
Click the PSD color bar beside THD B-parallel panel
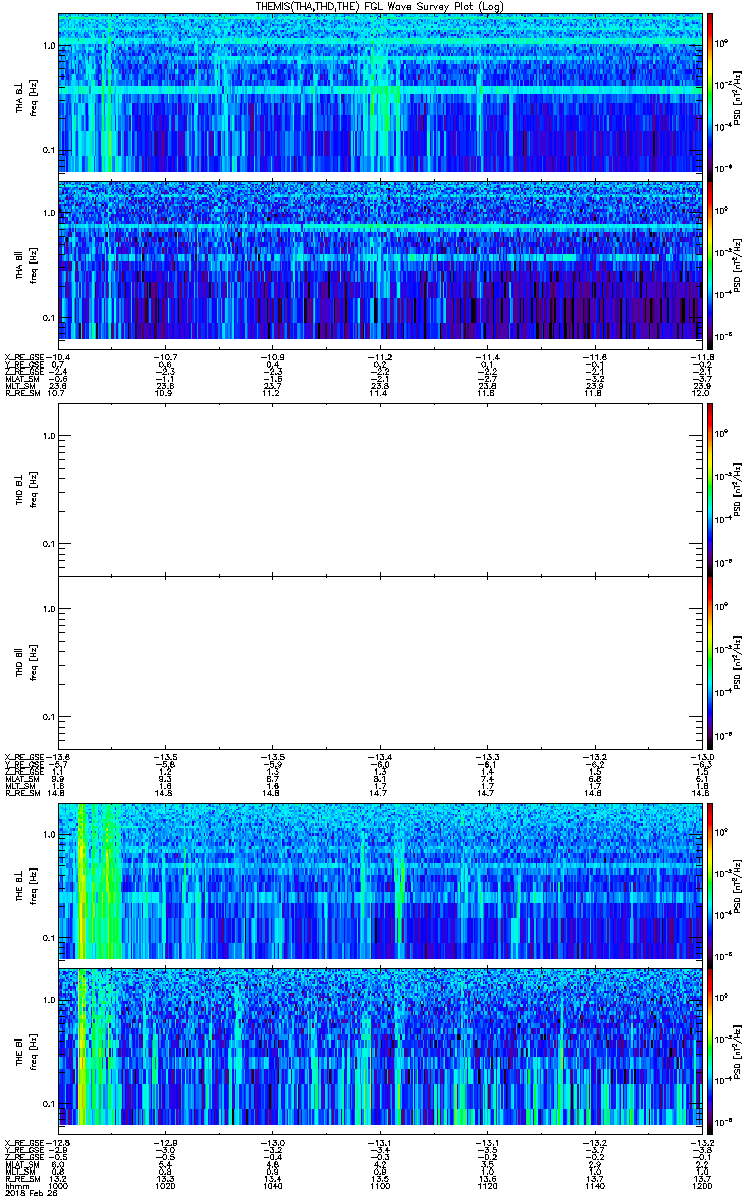coord(710,662)
